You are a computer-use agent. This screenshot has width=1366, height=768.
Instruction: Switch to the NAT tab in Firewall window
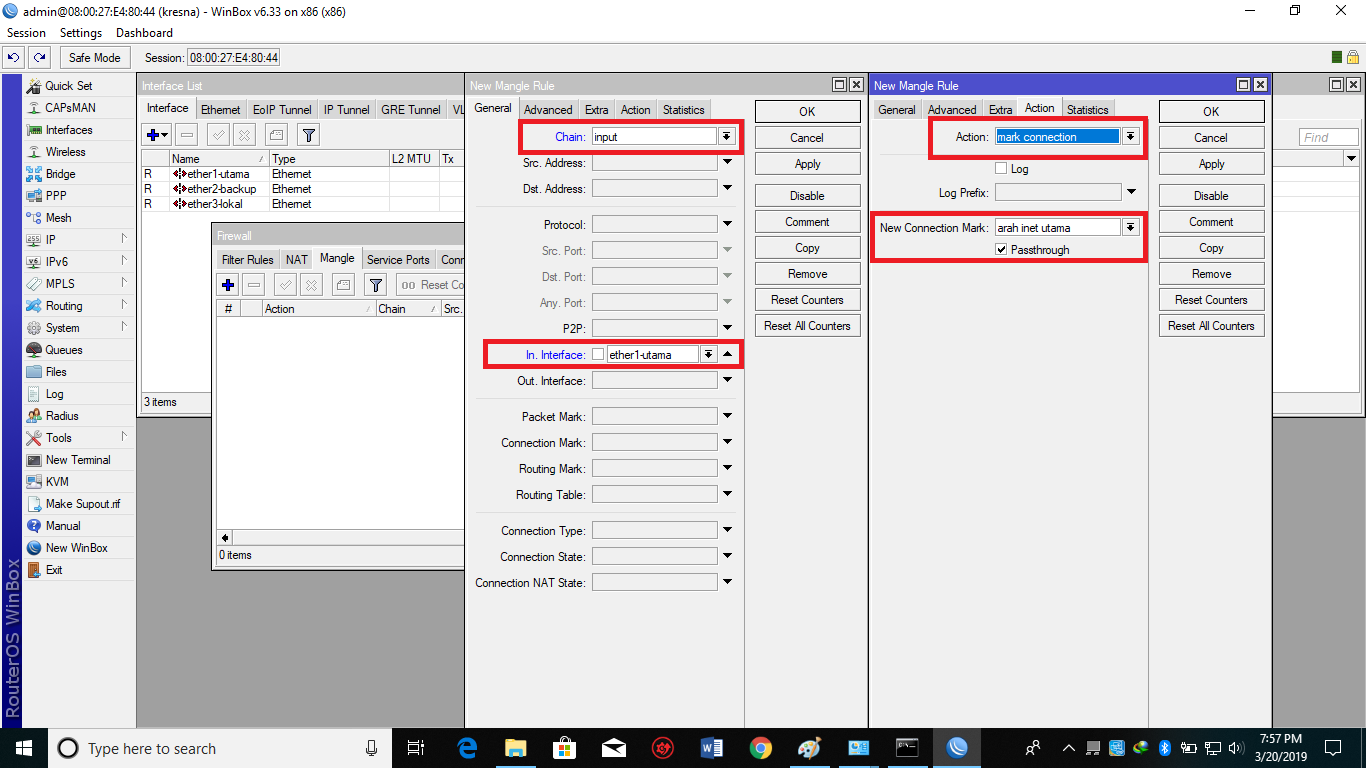(x=297, y=260)
